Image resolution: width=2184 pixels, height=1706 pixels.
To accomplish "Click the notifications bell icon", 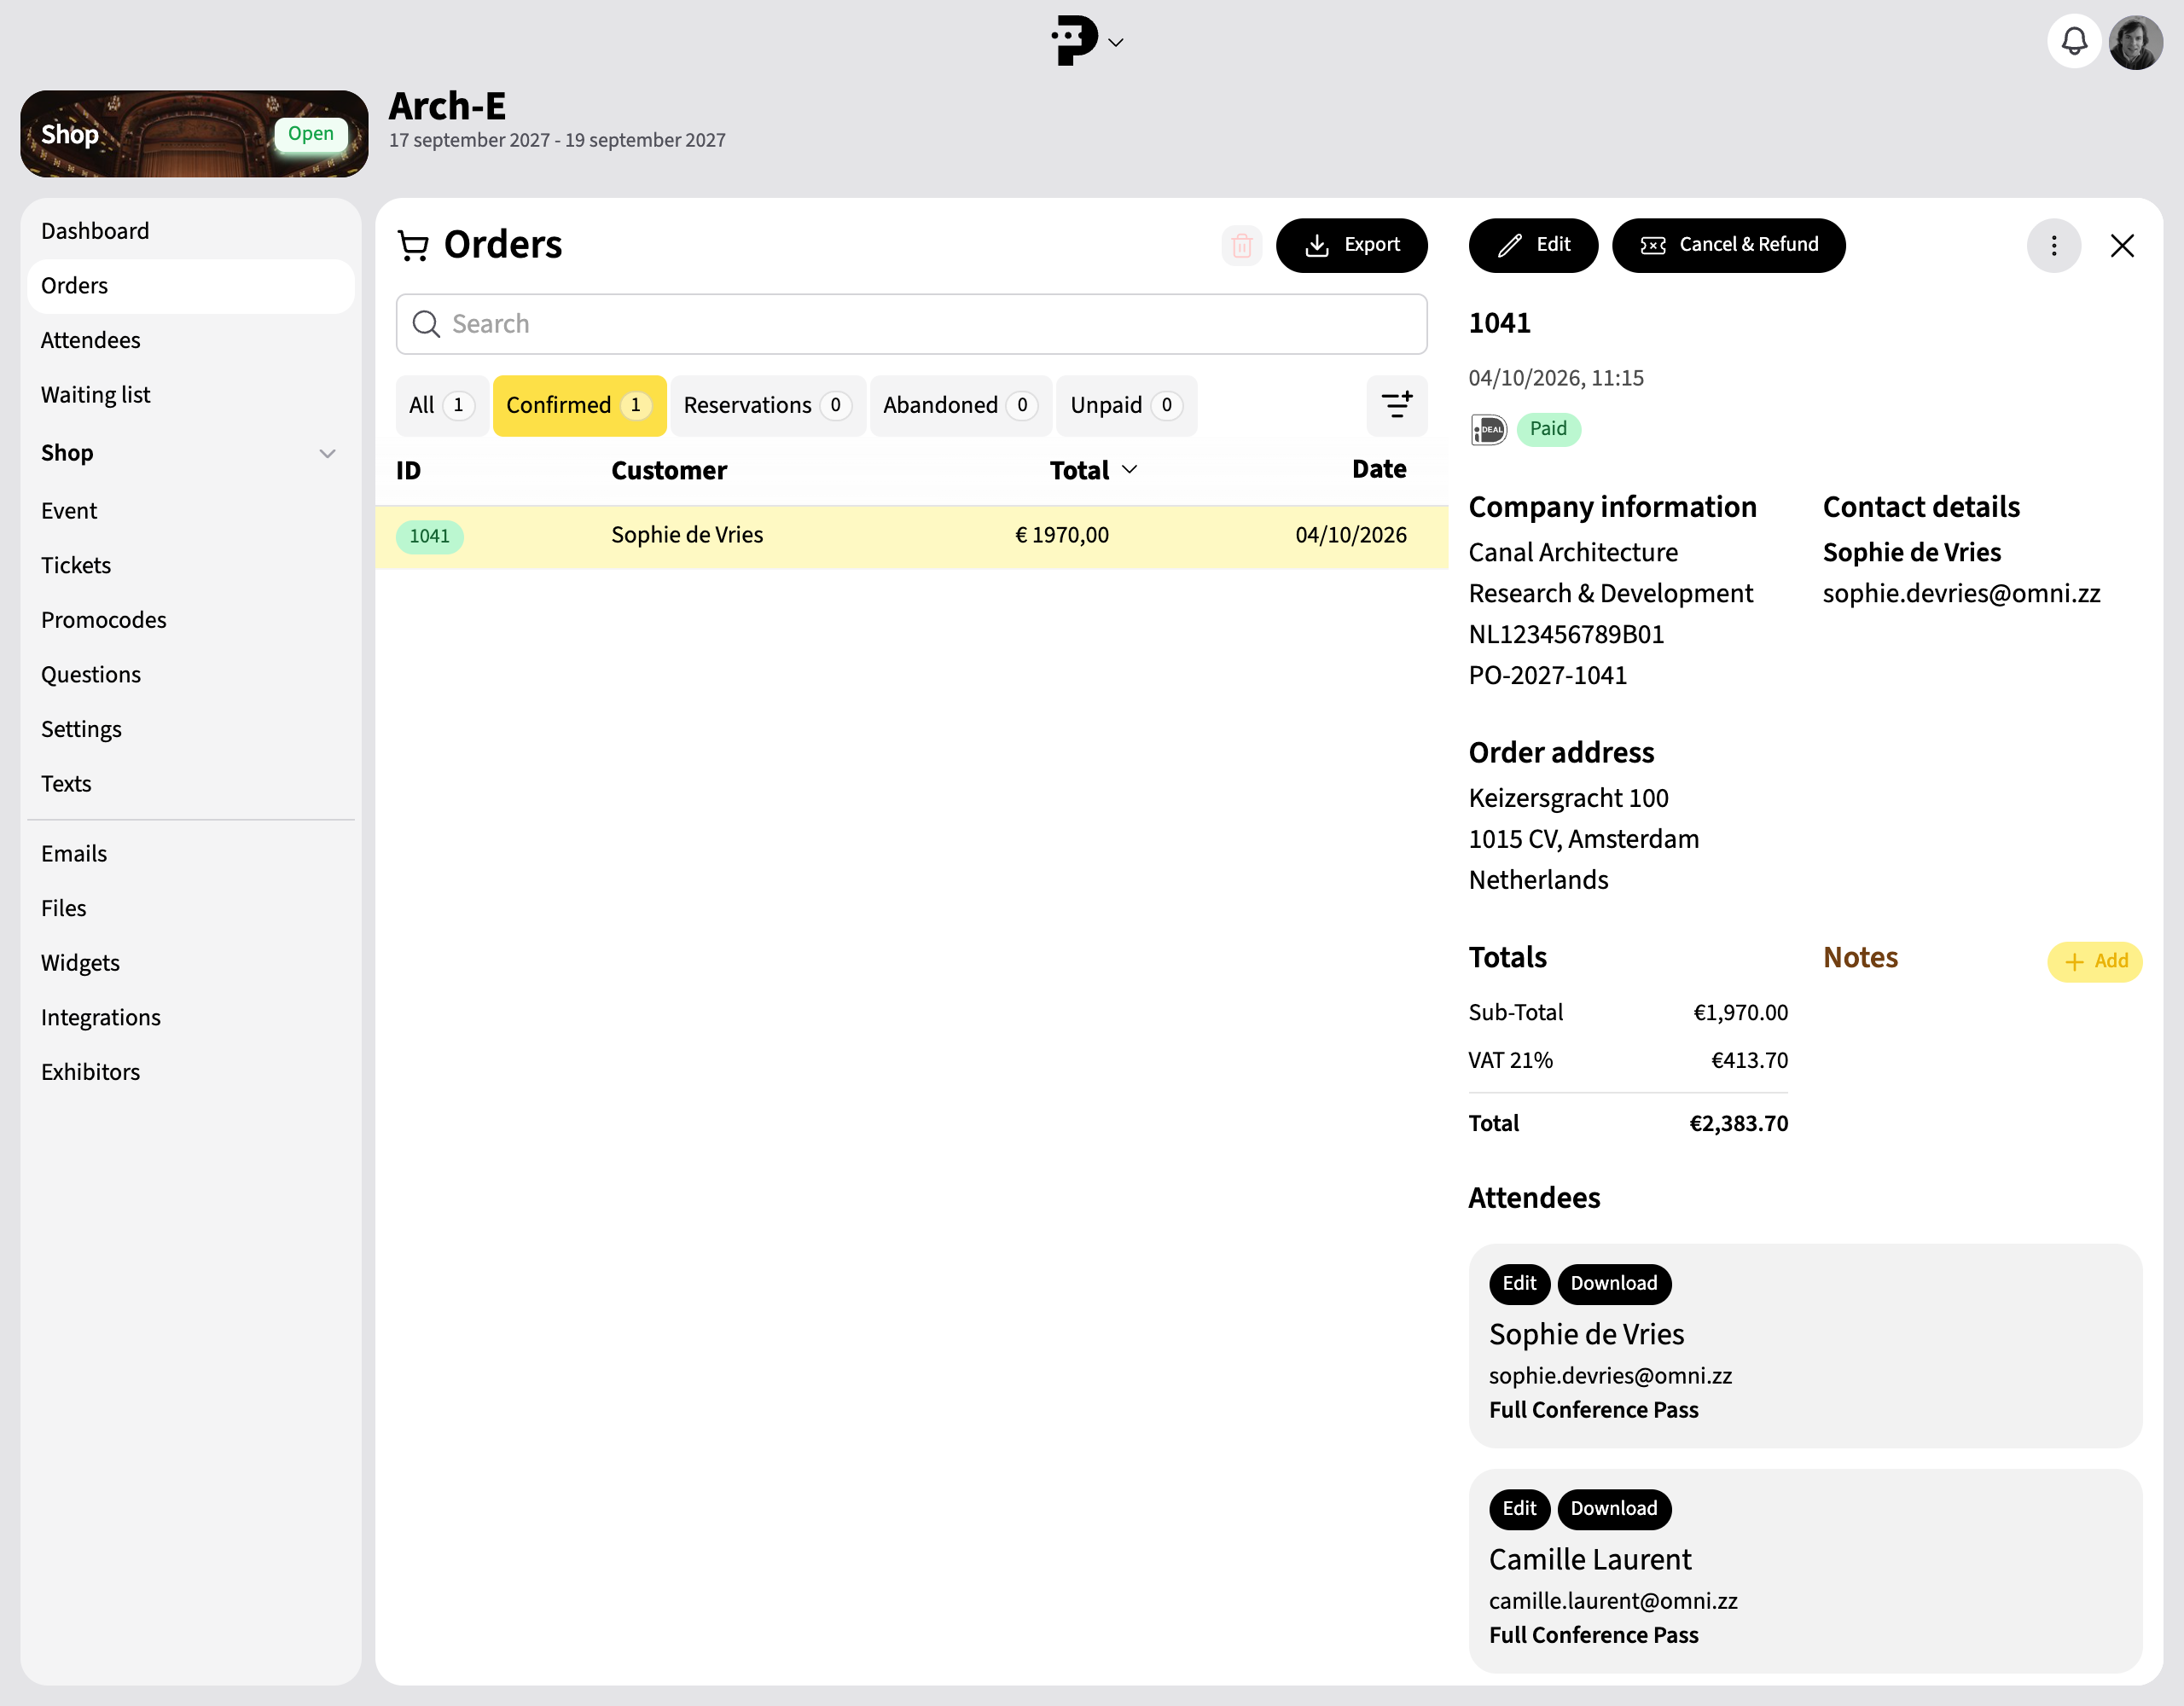I will (x=2073, y=41).
